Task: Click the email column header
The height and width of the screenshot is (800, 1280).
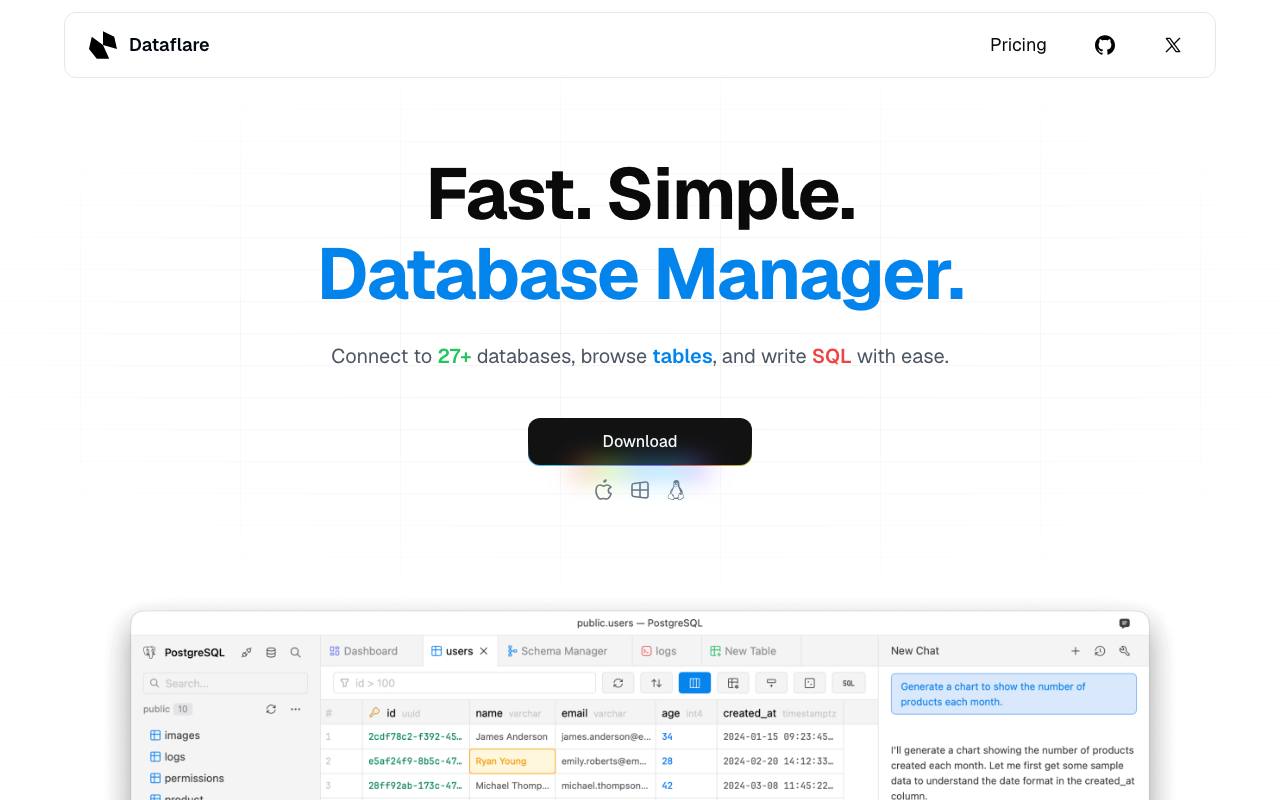Action: pyautogui.click(x=605, y=713)
